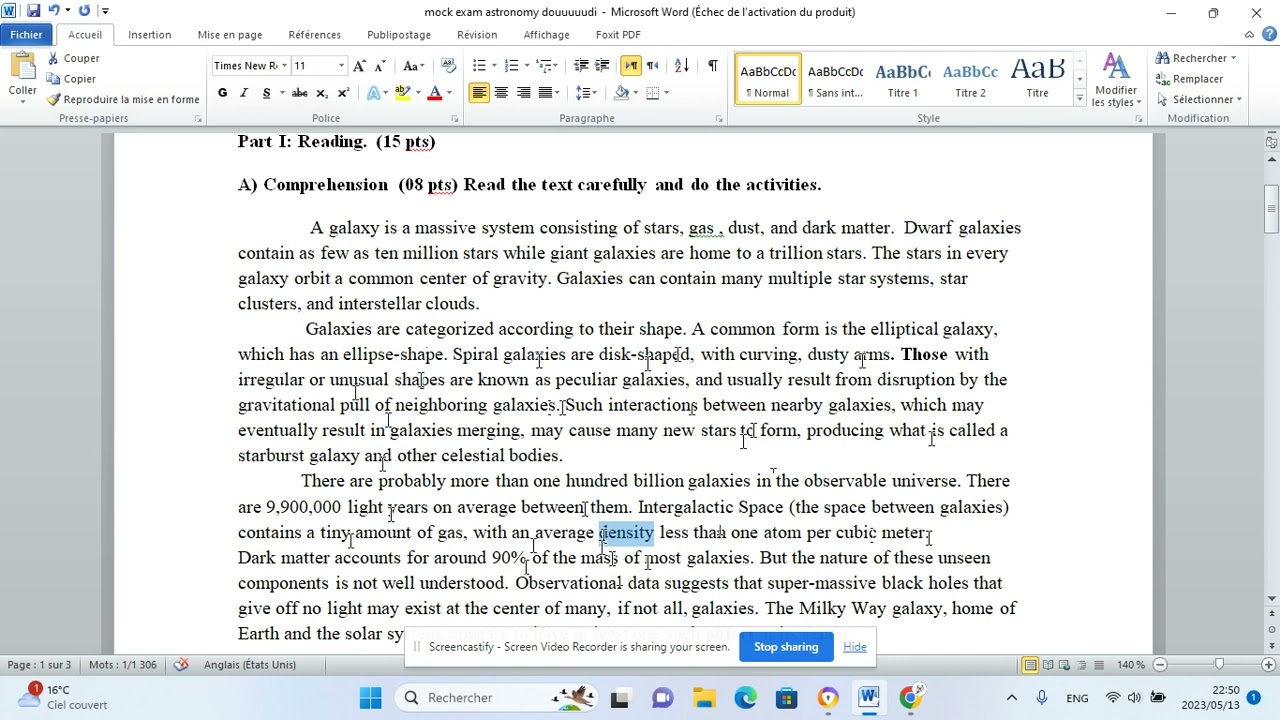The width and height of the screenshot is (1280, 720).
Task: Toggle subscript formatting
Action: (321, 93)
